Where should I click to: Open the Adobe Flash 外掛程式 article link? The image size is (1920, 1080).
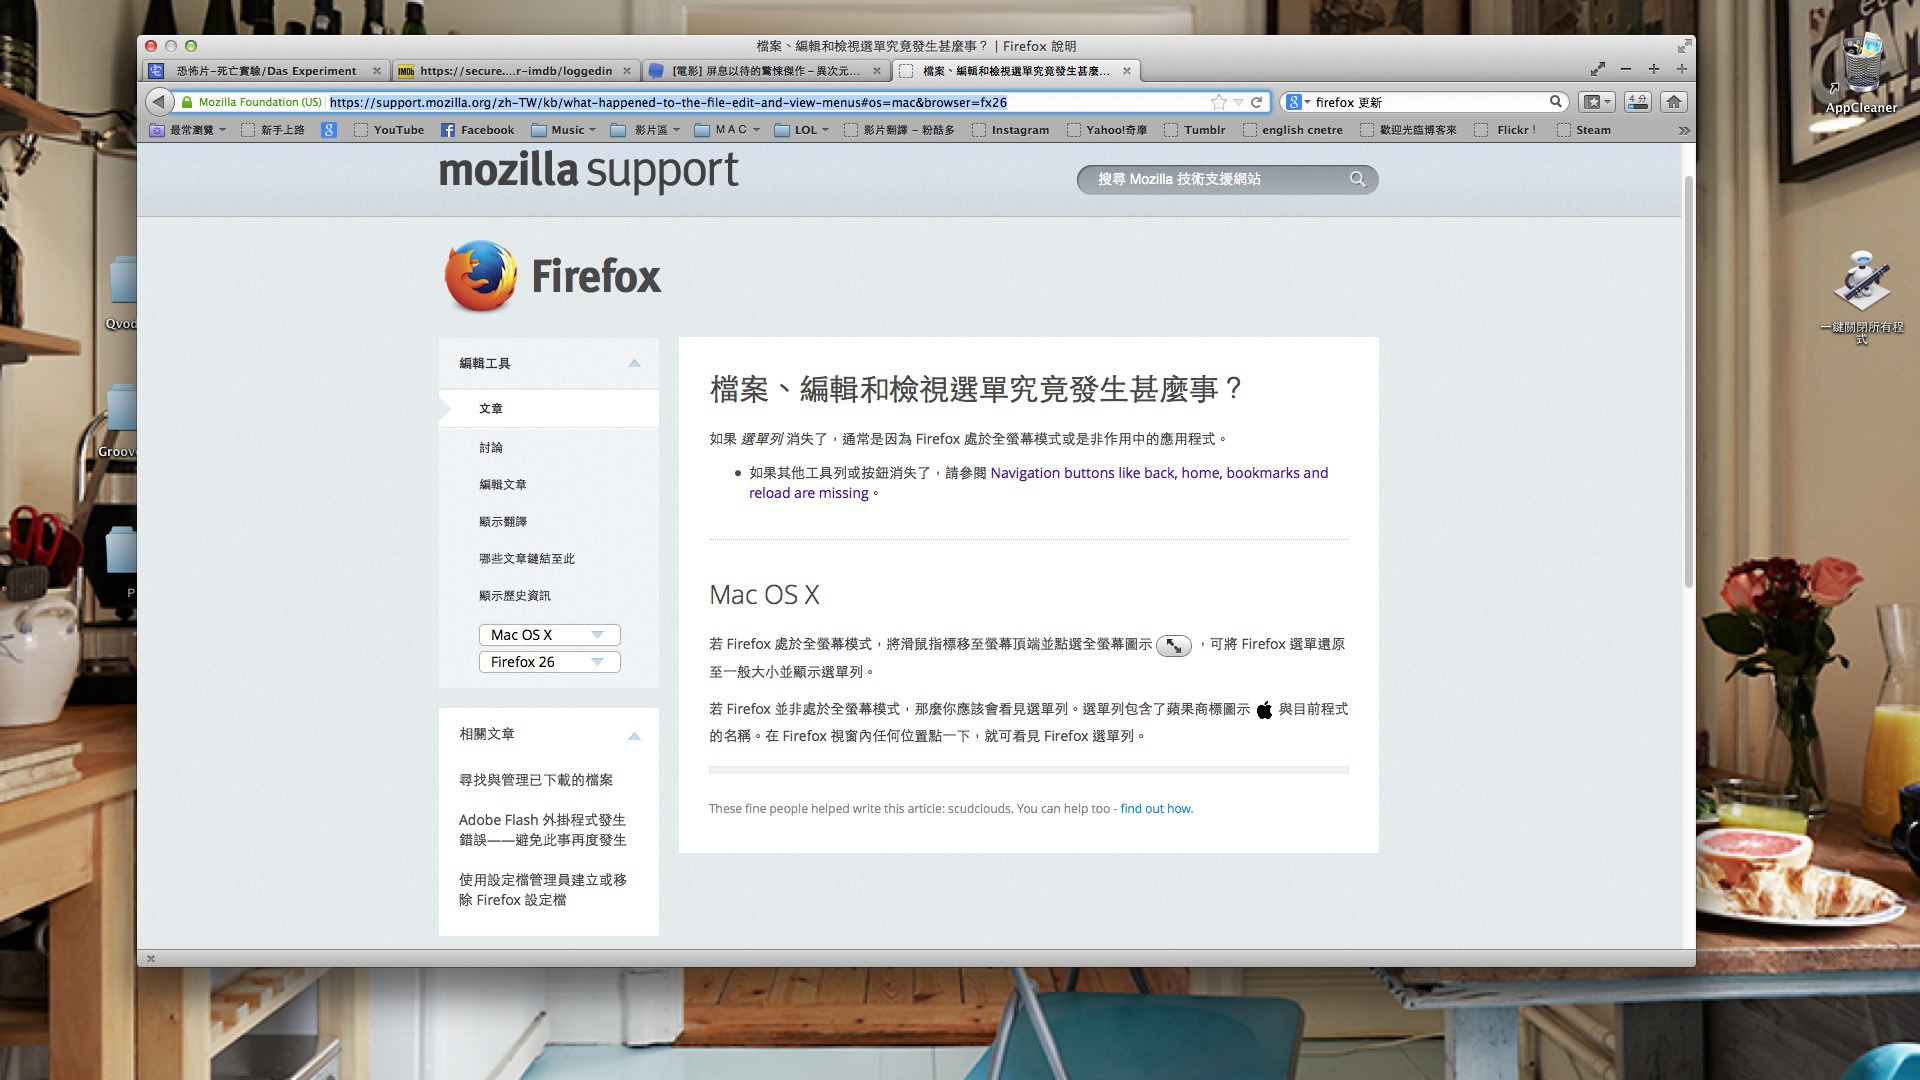click(543, 830)
